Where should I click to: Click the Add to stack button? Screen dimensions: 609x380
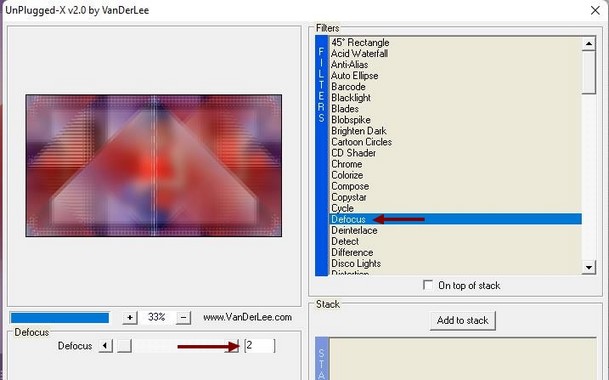pyautogui.click(x=463, y=321)
